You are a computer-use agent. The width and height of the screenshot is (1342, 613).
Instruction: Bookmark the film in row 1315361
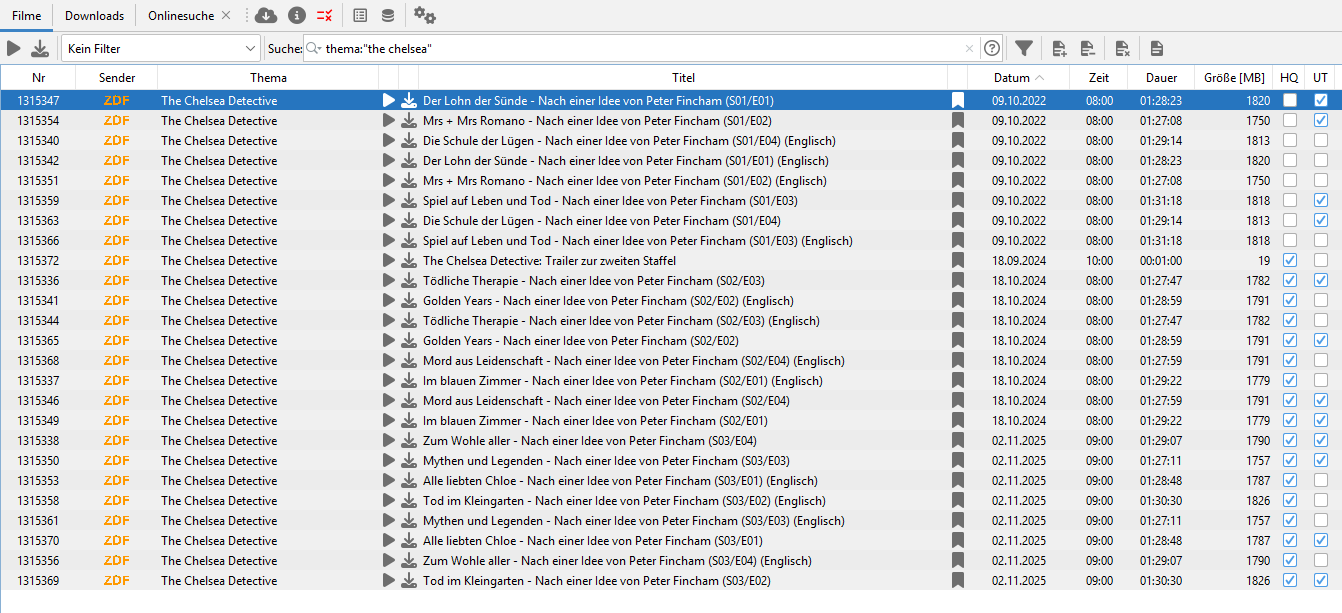pos(958,520)
